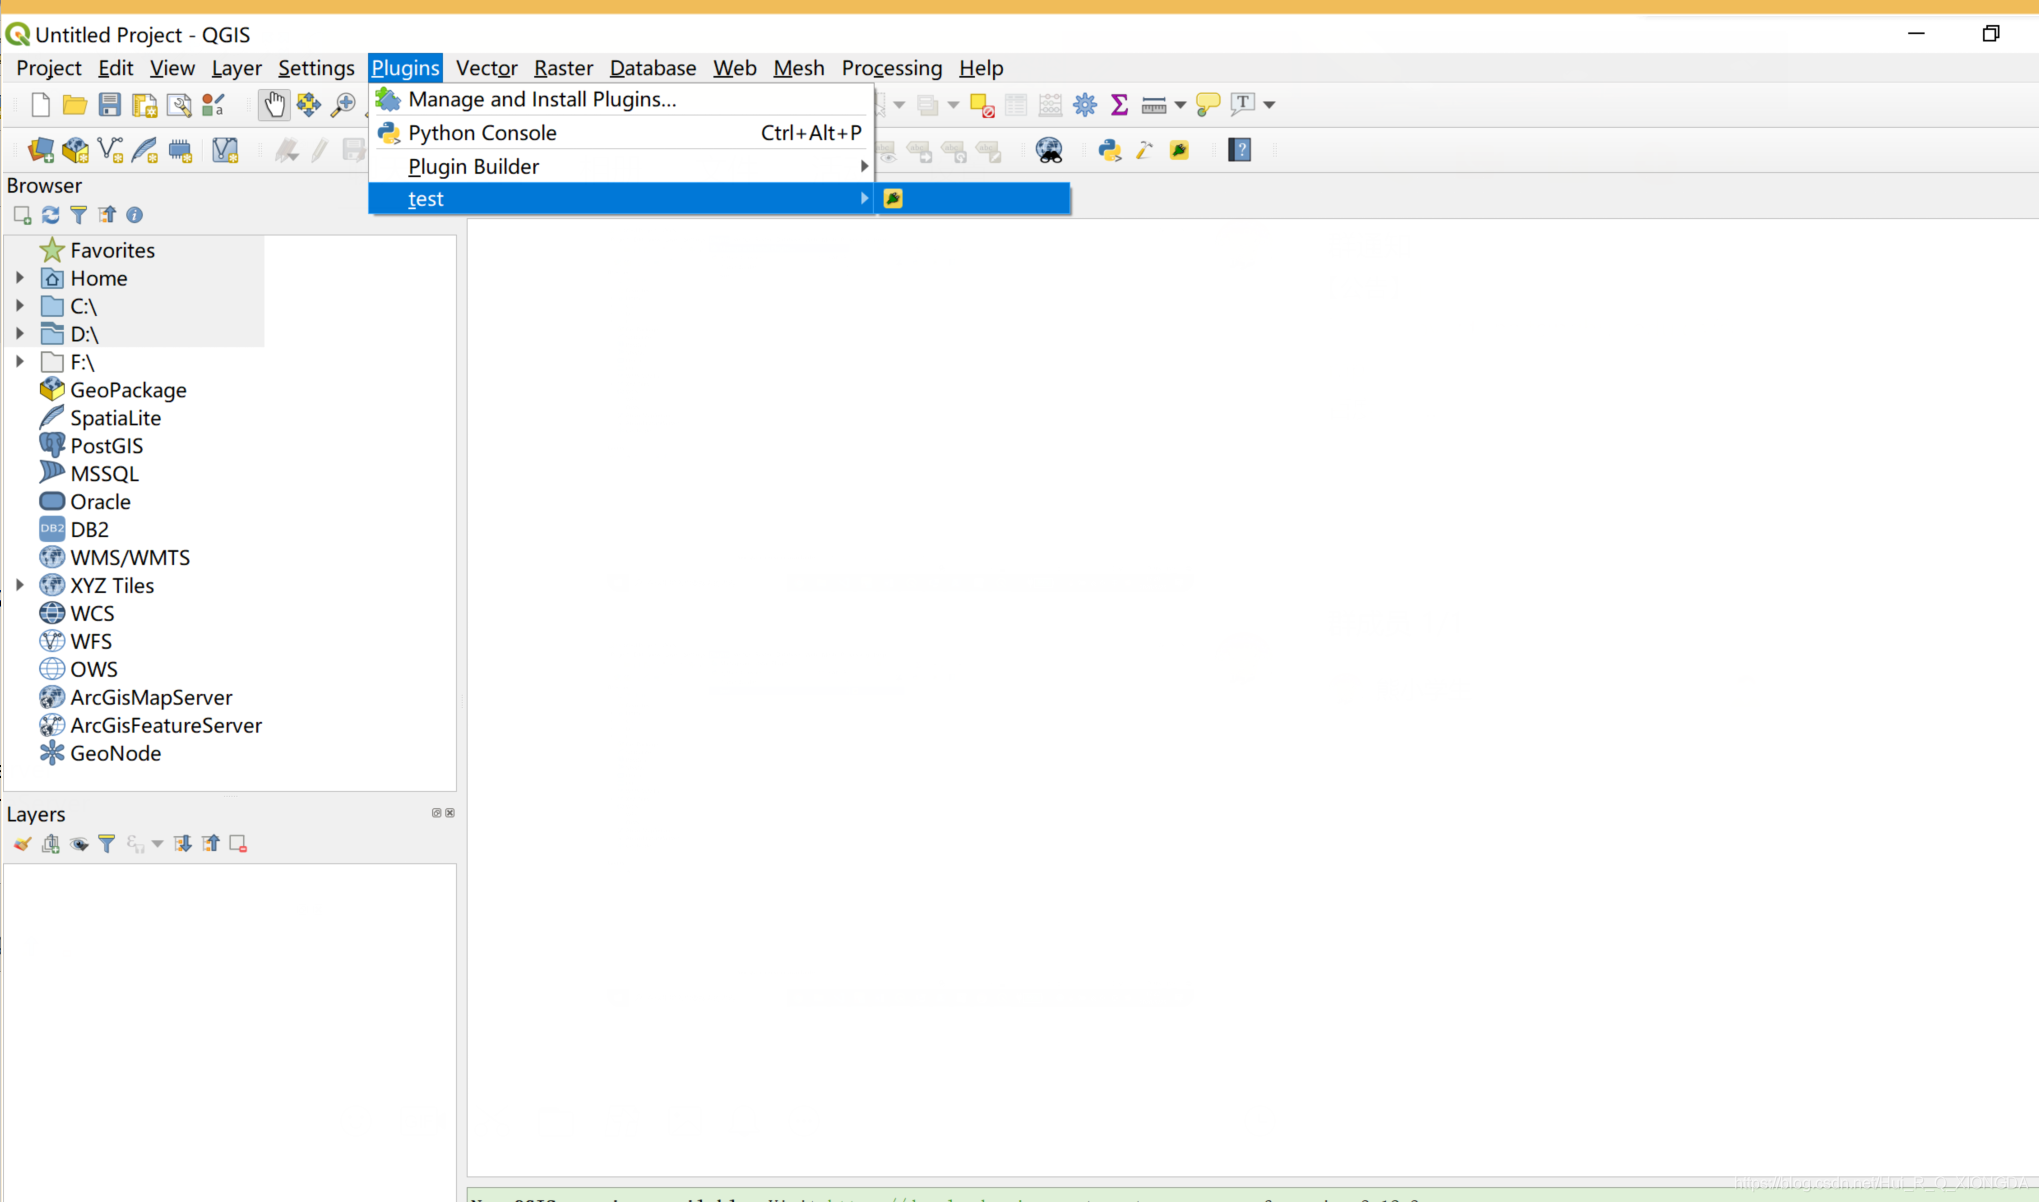Toggle Show Map Tips speech bubble
The height and width of the screenshot is (1202, 2039).
click(x=1208, y=104)
